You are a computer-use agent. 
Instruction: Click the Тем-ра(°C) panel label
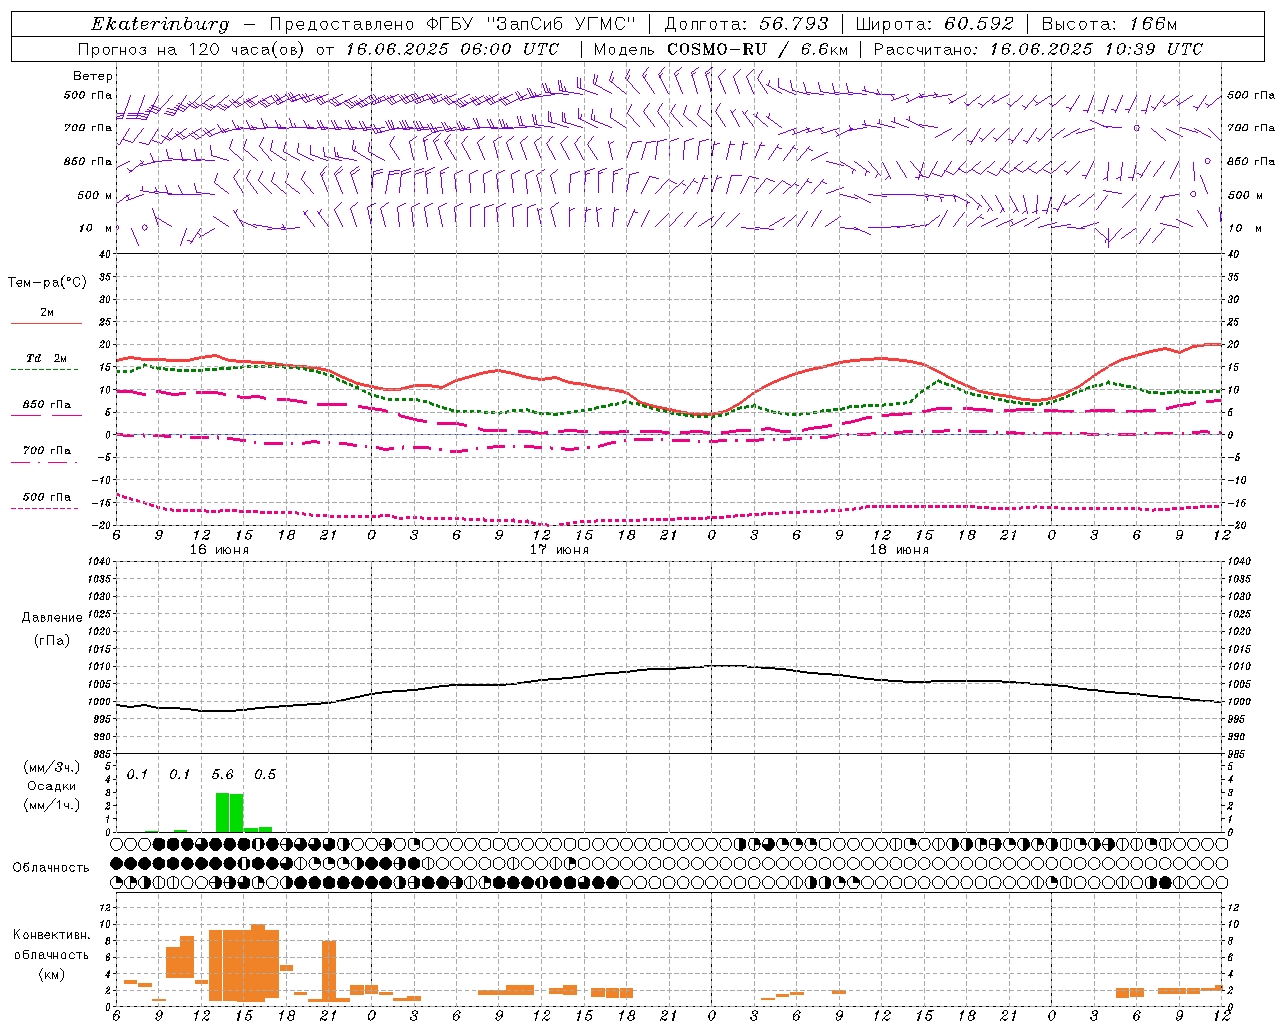pos(47,283)
